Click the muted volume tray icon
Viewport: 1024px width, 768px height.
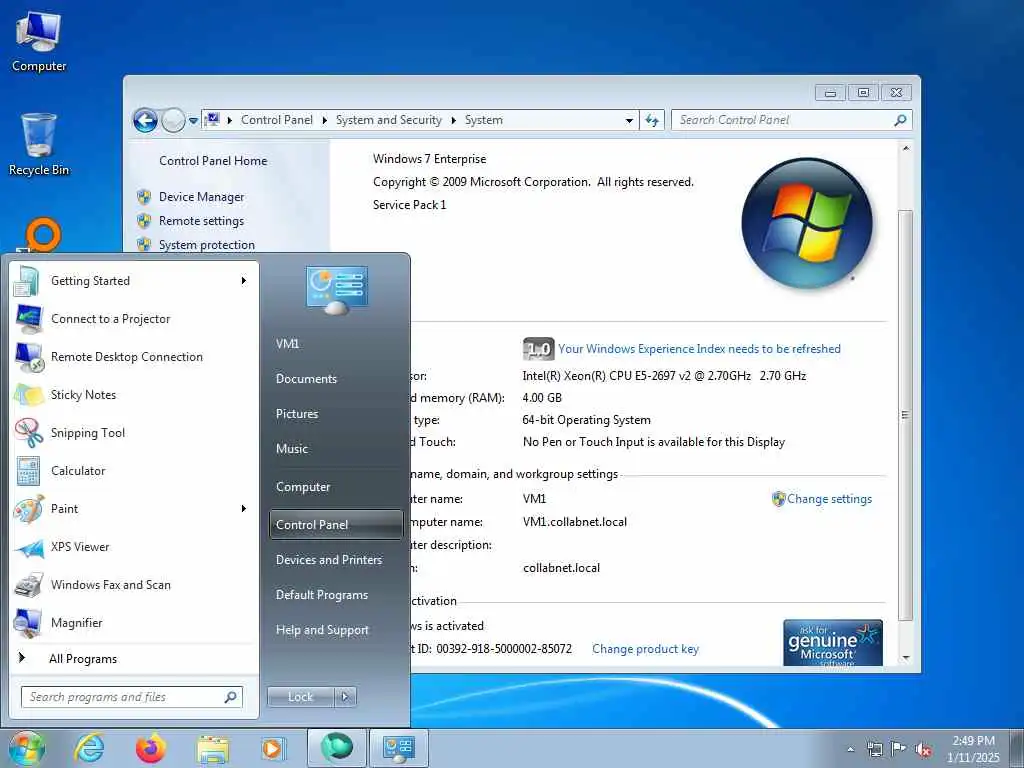pos(923,750)
